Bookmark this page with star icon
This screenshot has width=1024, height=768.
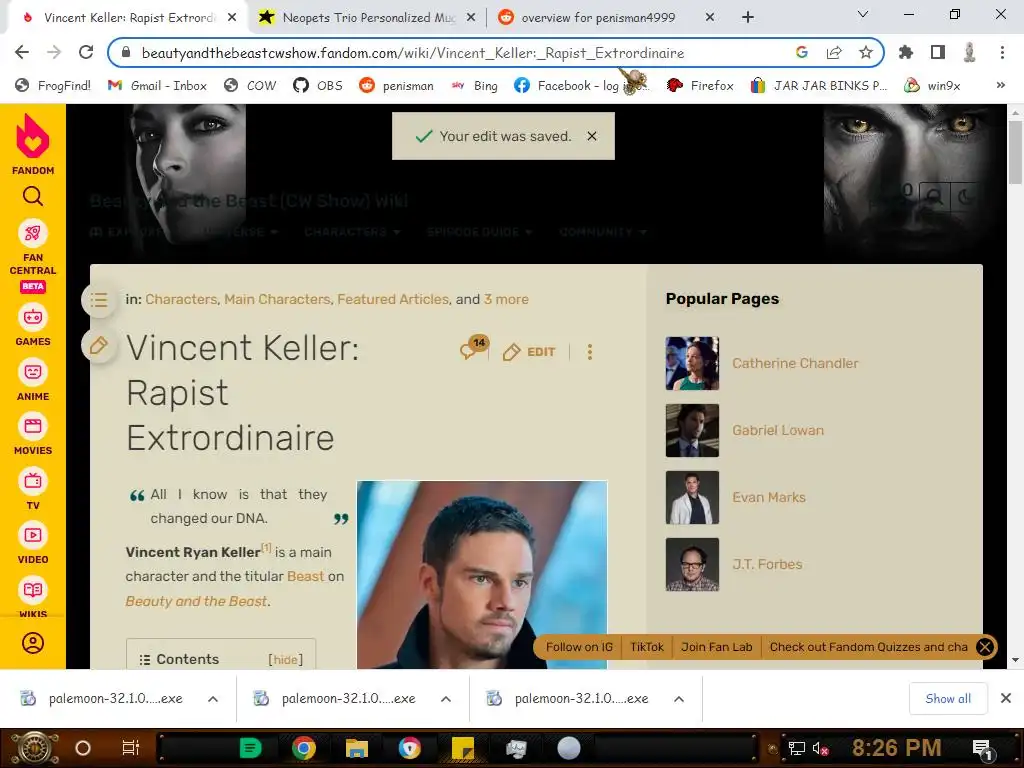click(x=866, y=52)
